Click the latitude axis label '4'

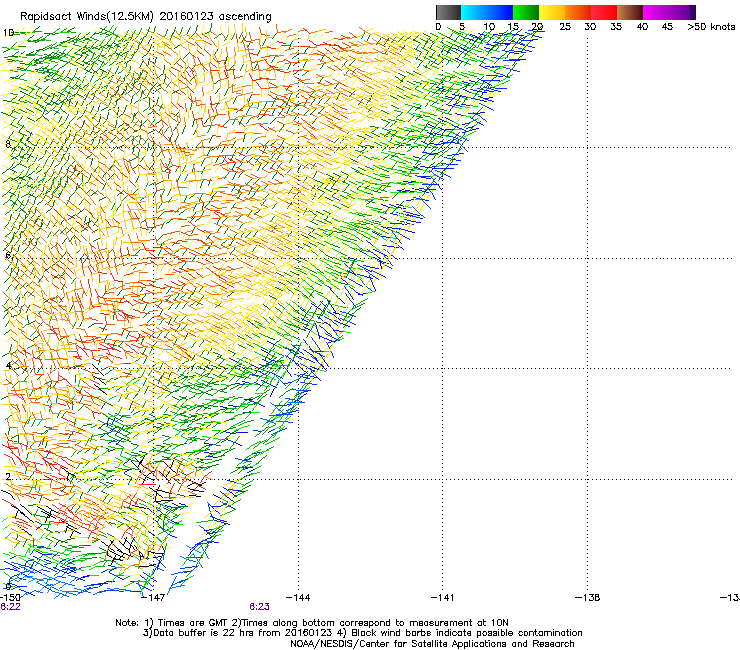coord(8,365)
